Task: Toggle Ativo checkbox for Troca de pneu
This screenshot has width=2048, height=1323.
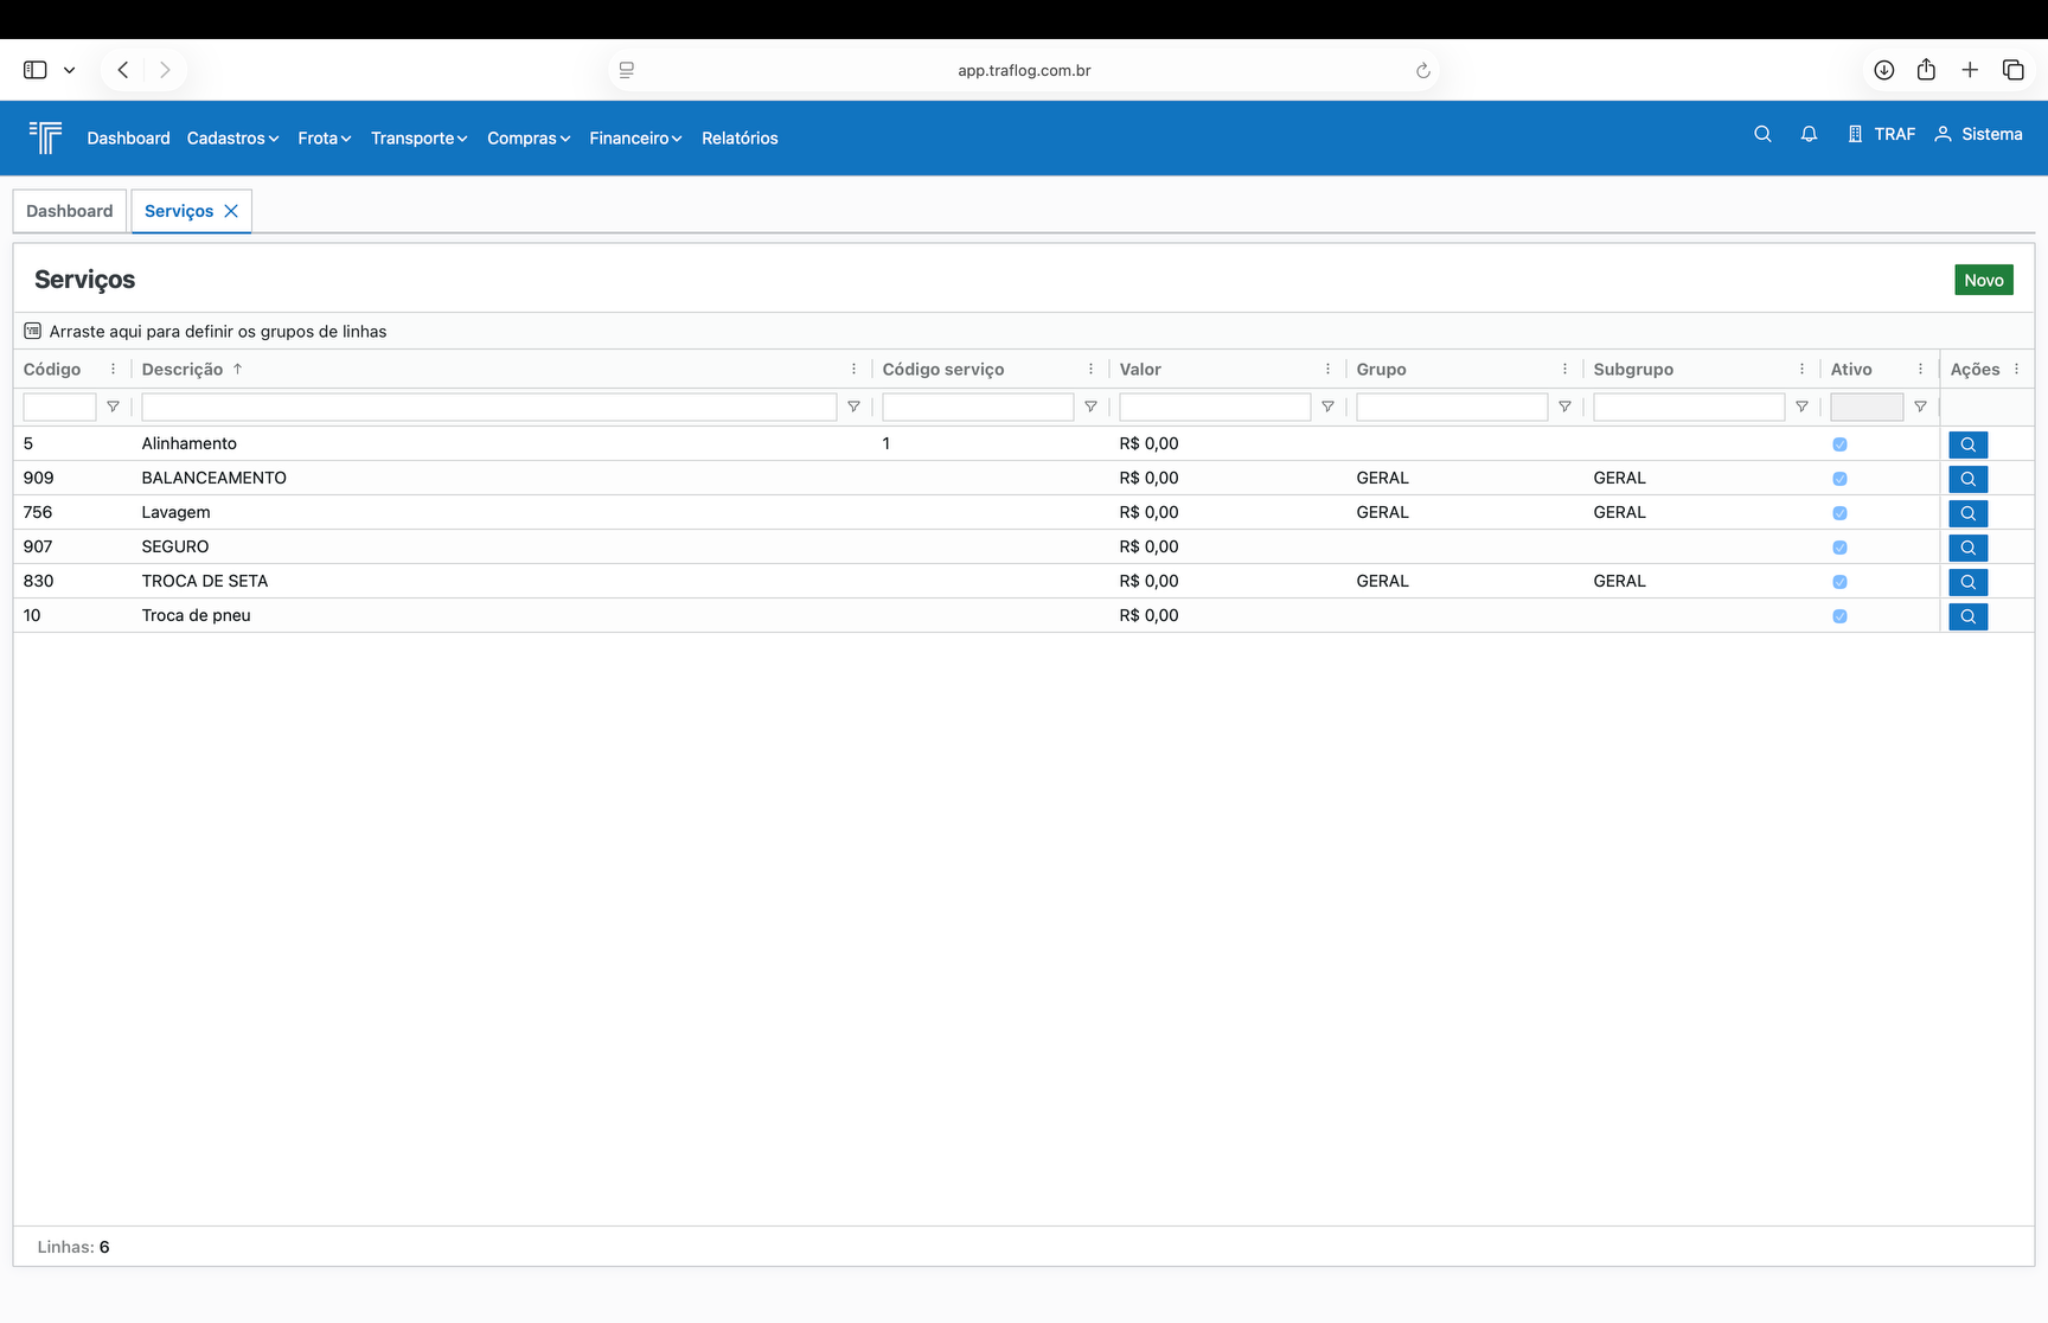Action: tap(1839, 616)
